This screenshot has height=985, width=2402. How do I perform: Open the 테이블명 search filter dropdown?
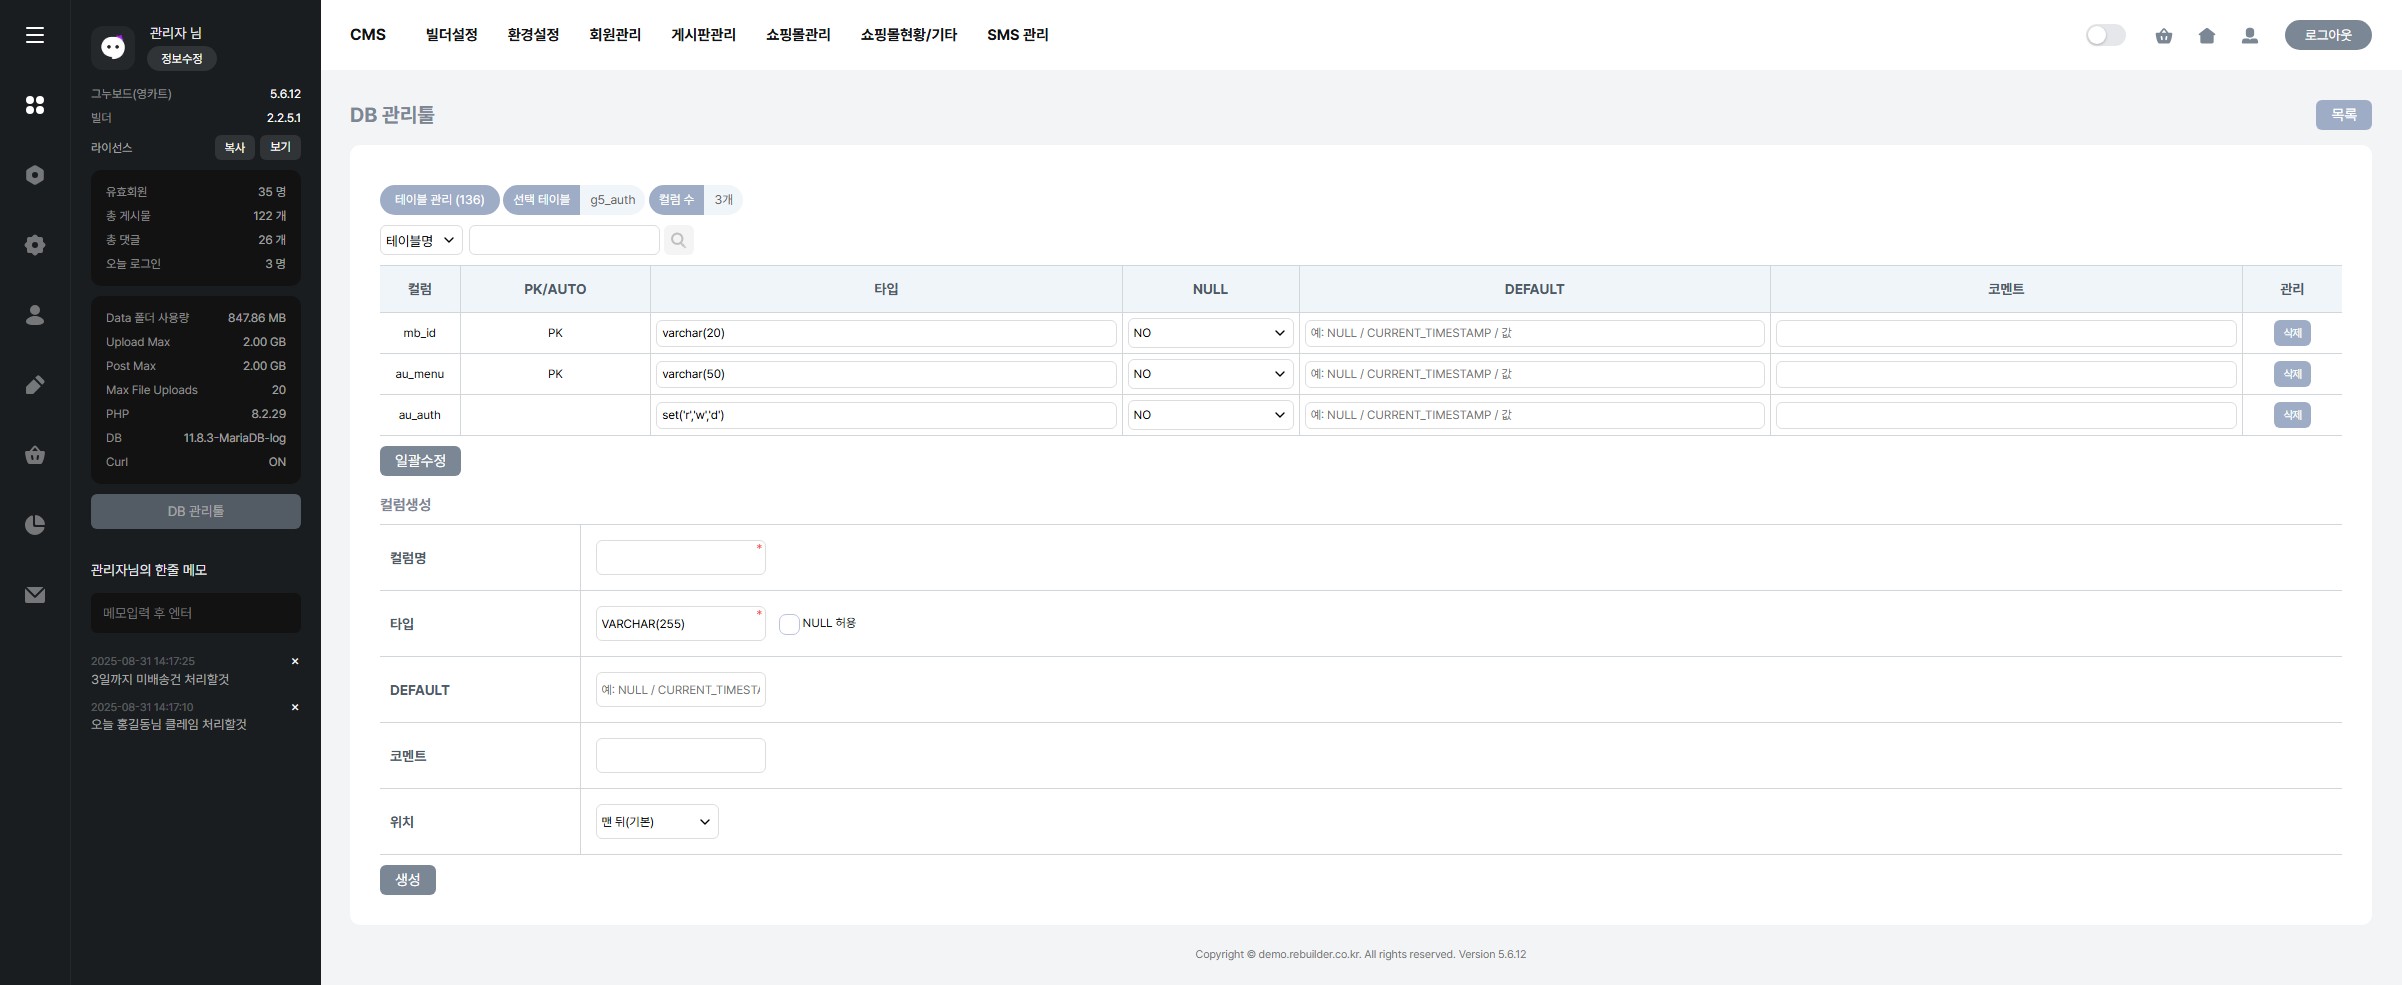420,240
